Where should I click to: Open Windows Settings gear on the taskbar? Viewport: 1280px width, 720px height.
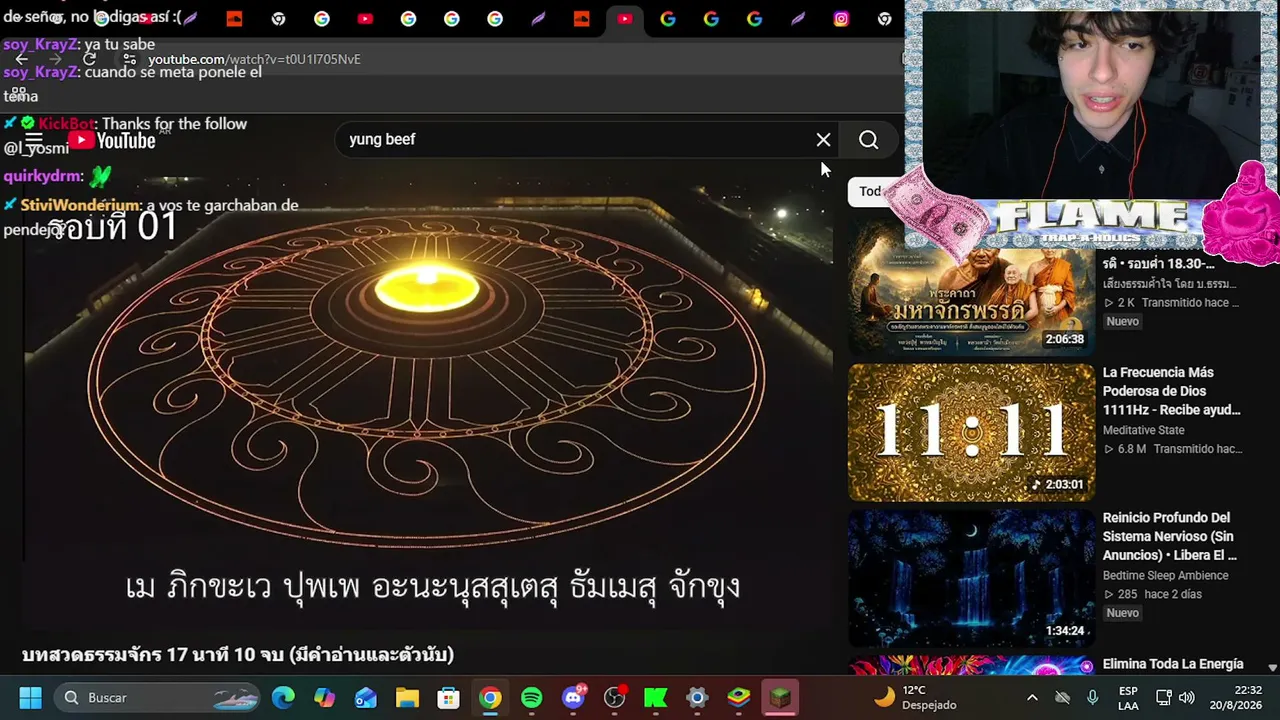point(697,697)
